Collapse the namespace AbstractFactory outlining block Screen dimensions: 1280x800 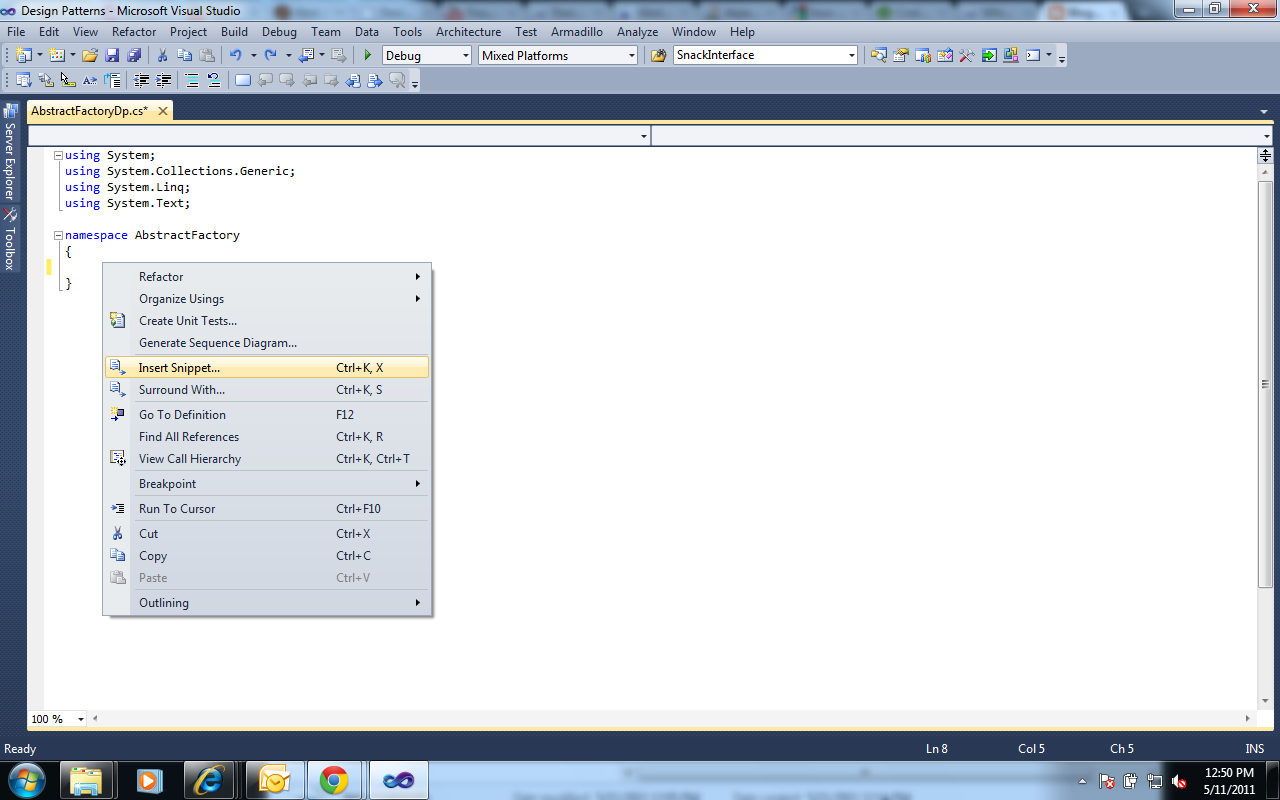tap(58, 236)
